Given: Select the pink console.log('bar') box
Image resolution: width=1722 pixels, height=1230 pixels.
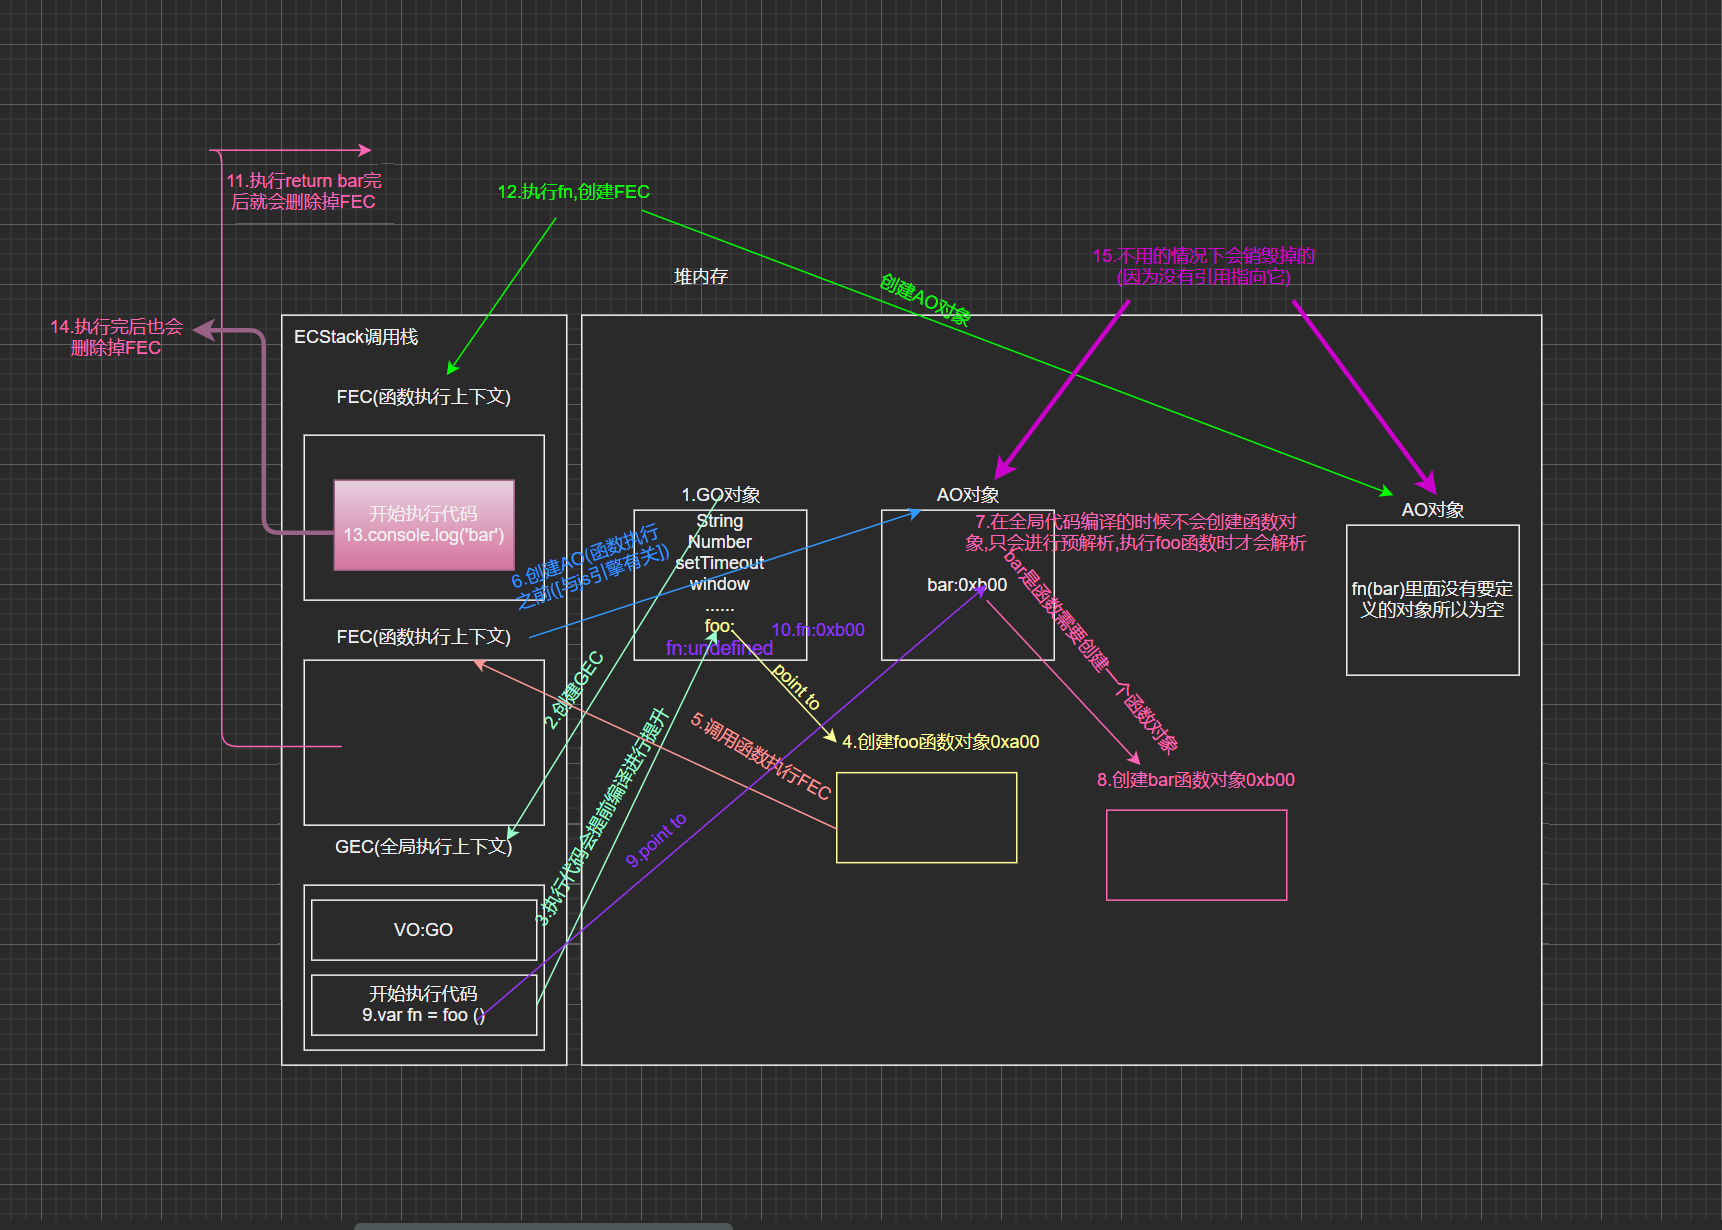Looking at the screenshot, I should click(423, 525).
